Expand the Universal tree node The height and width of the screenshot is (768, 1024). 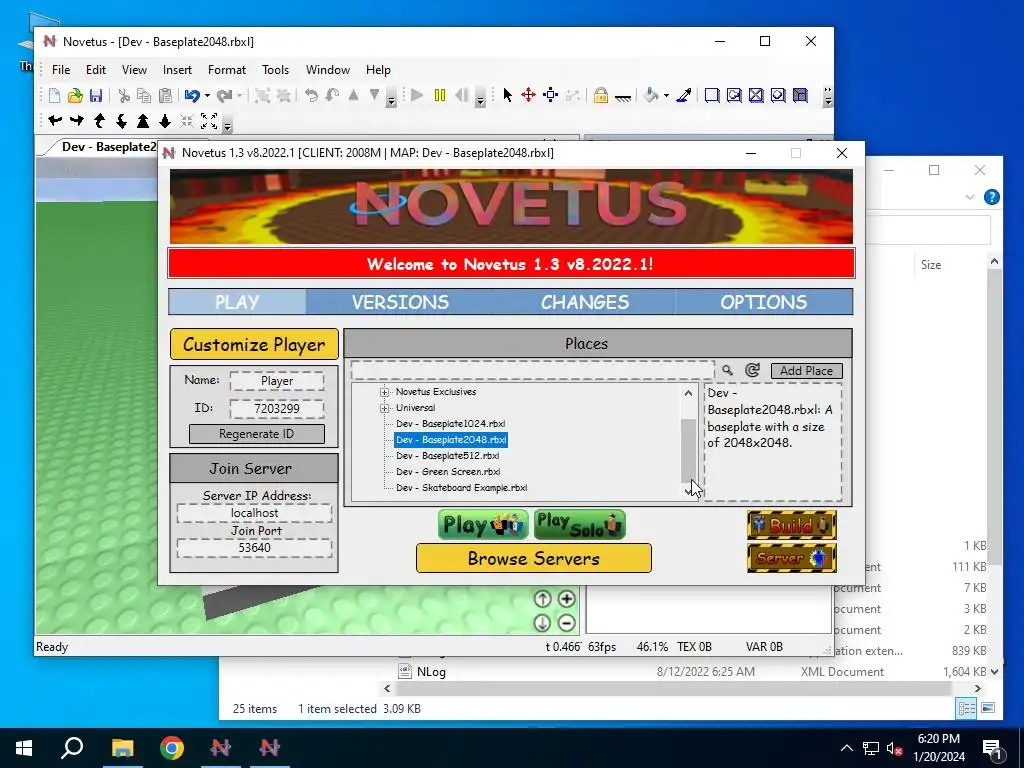[x=385, y=408]
